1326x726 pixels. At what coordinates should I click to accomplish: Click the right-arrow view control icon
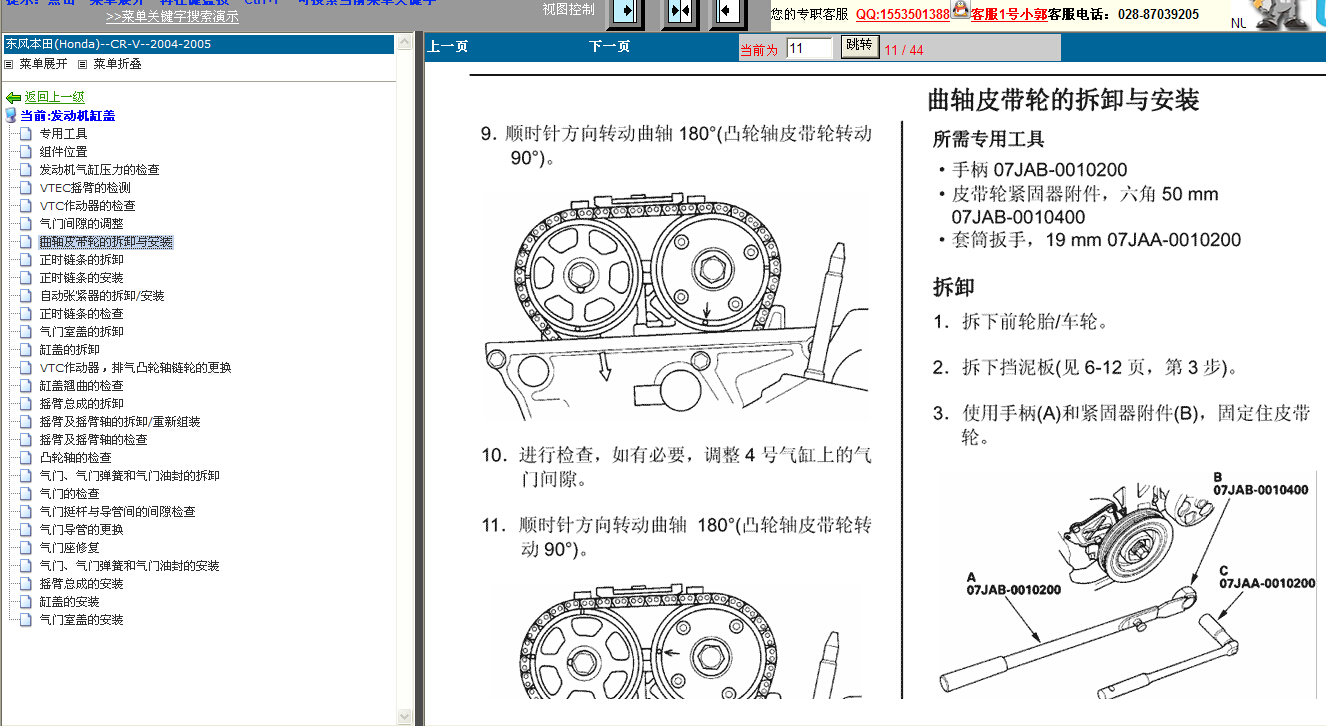tap(626, 11)
